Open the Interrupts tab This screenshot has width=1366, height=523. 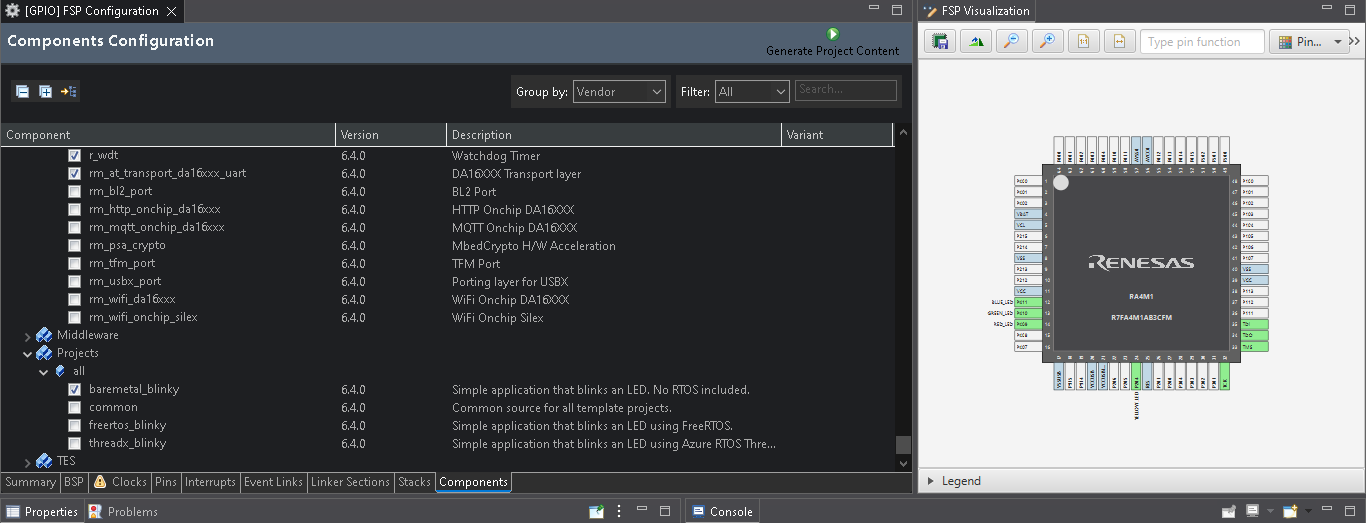pyautogui.click(x=211, y=482)
